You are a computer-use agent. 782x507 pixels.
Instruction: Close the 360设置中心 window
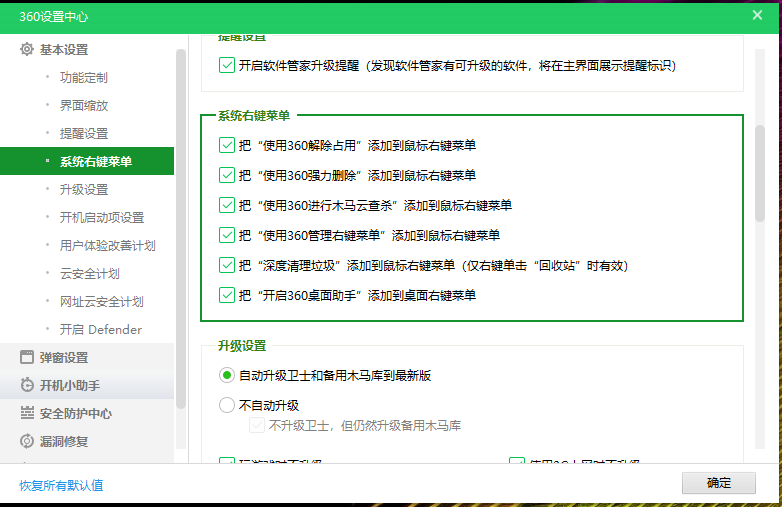[757, 15]
